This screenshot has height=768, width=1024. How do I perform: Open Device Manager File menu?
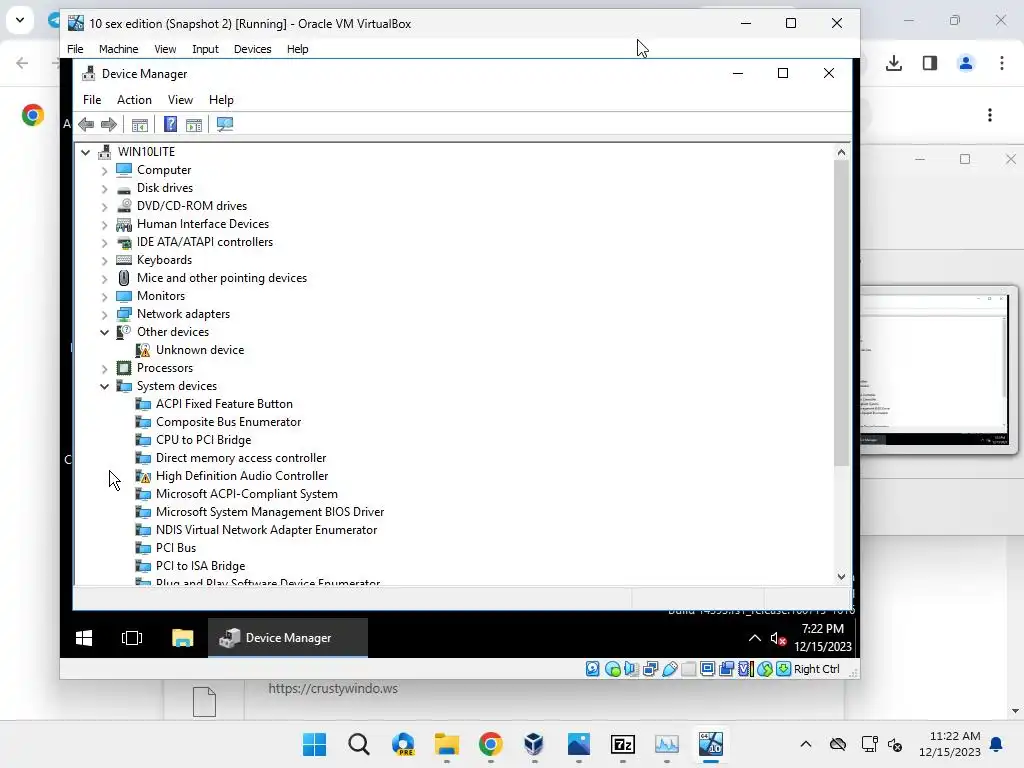pyautogui.click(x=92, y=100)
